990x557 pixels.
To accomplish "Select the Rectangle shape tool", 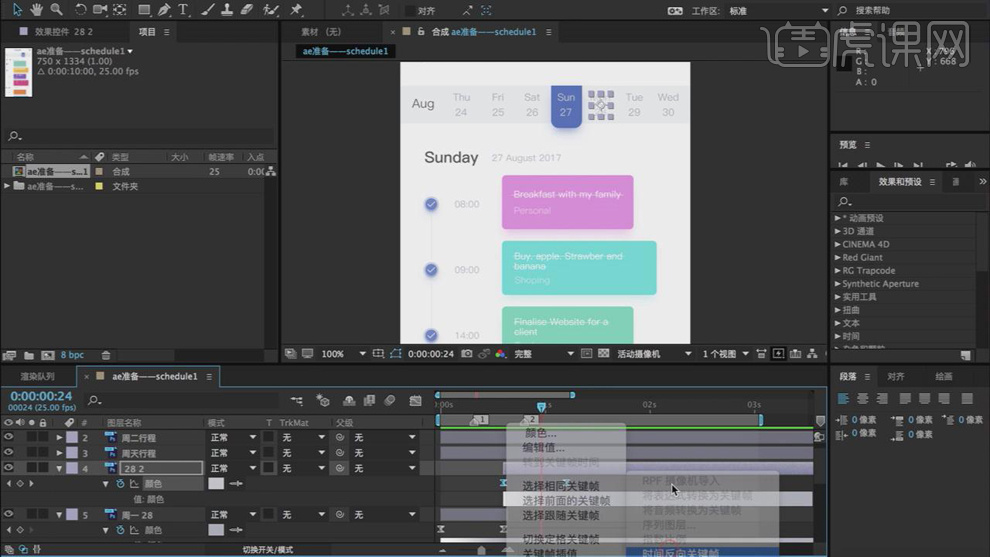I will [144, 9].
